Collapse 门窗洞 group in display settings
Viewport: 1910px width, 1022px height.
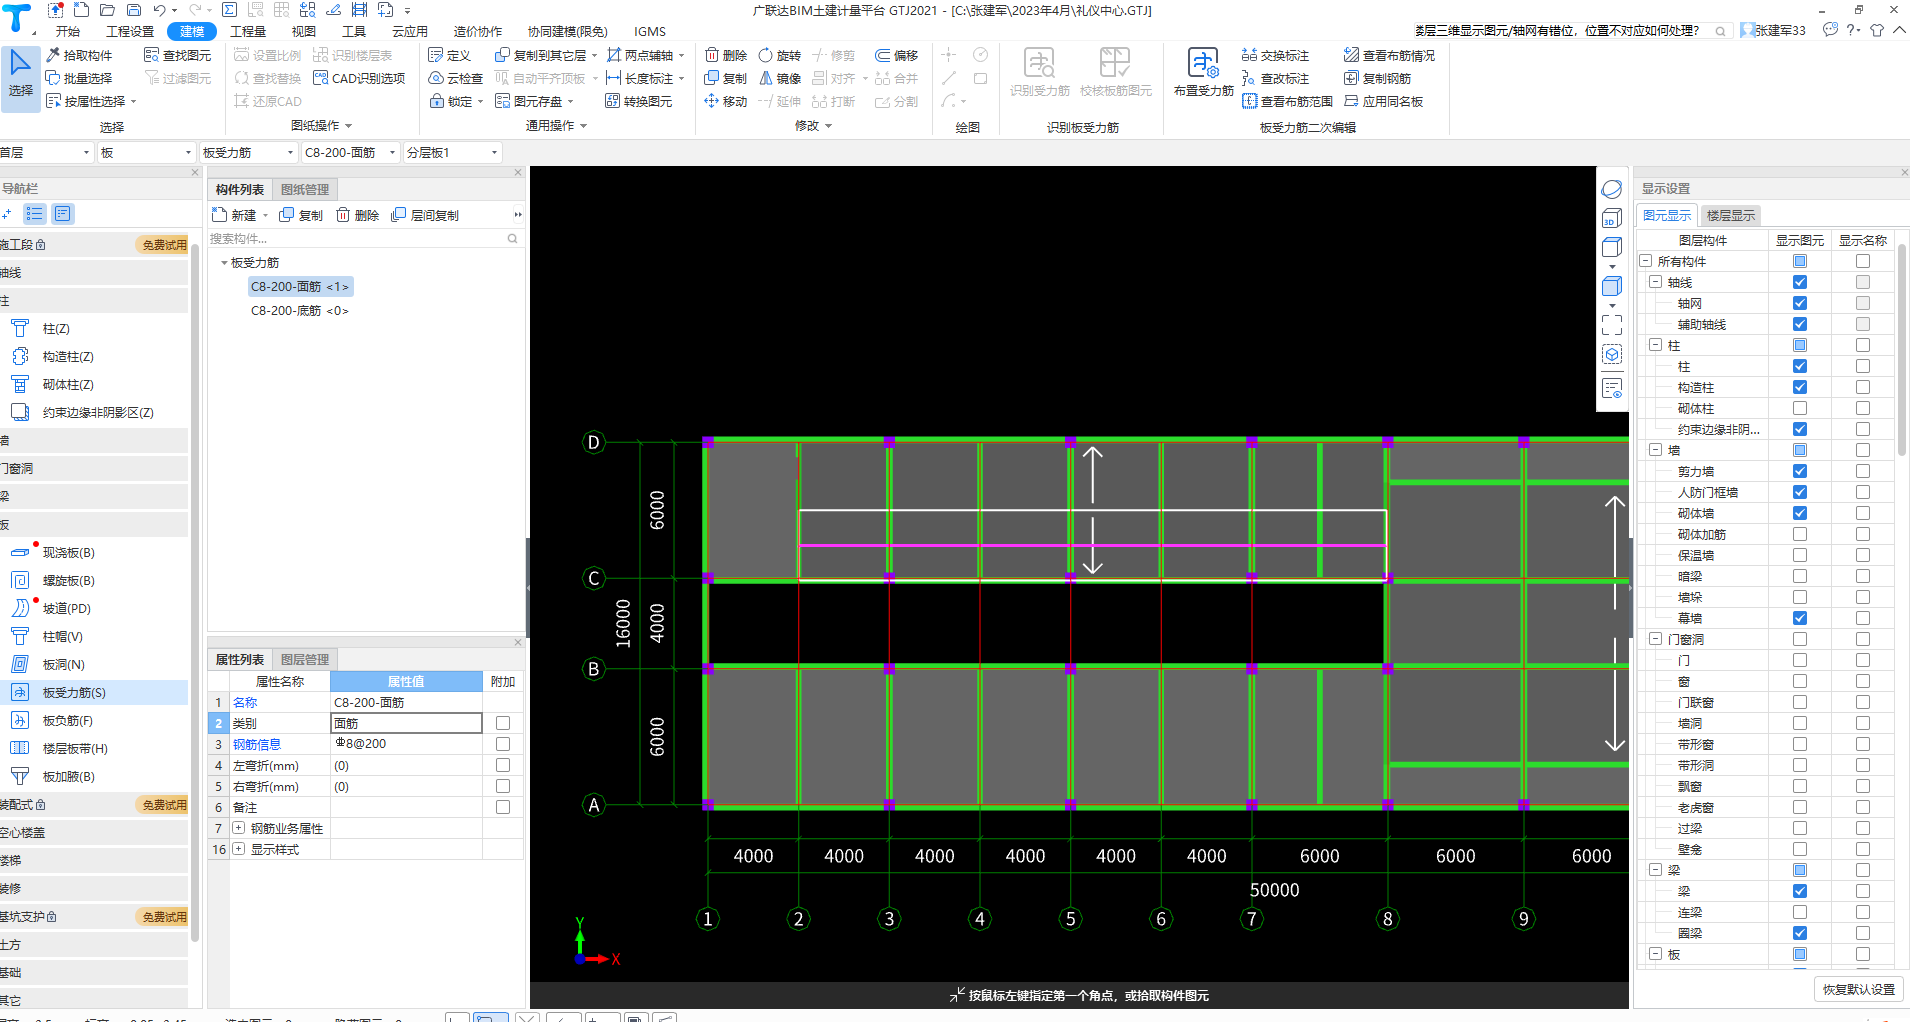(1655, 639)
